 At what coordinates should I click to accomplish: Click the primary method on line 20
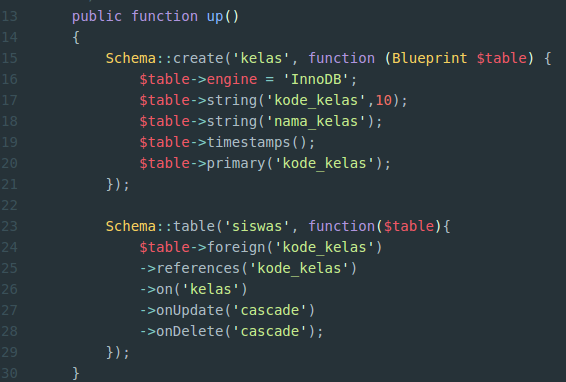(x=236, y=163)
